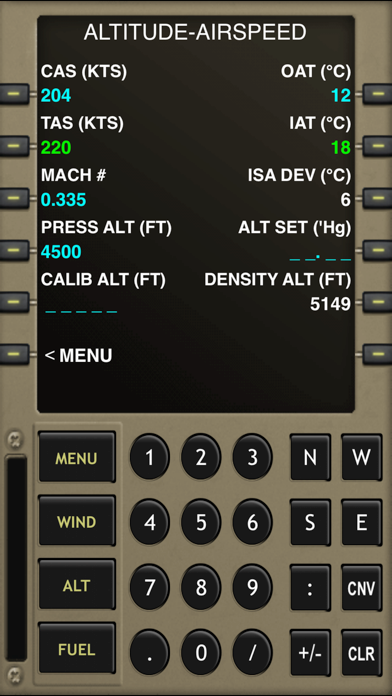Tap the N direction key
This screenshot has width=392, height=696.
pos(310,457)
